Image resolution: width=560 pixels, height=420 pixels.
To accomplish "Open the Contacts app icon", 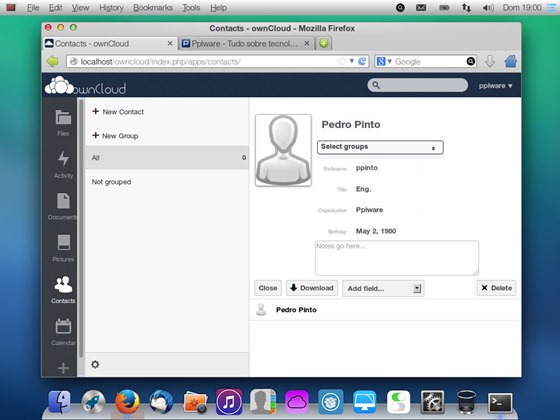I will point(63,290).
